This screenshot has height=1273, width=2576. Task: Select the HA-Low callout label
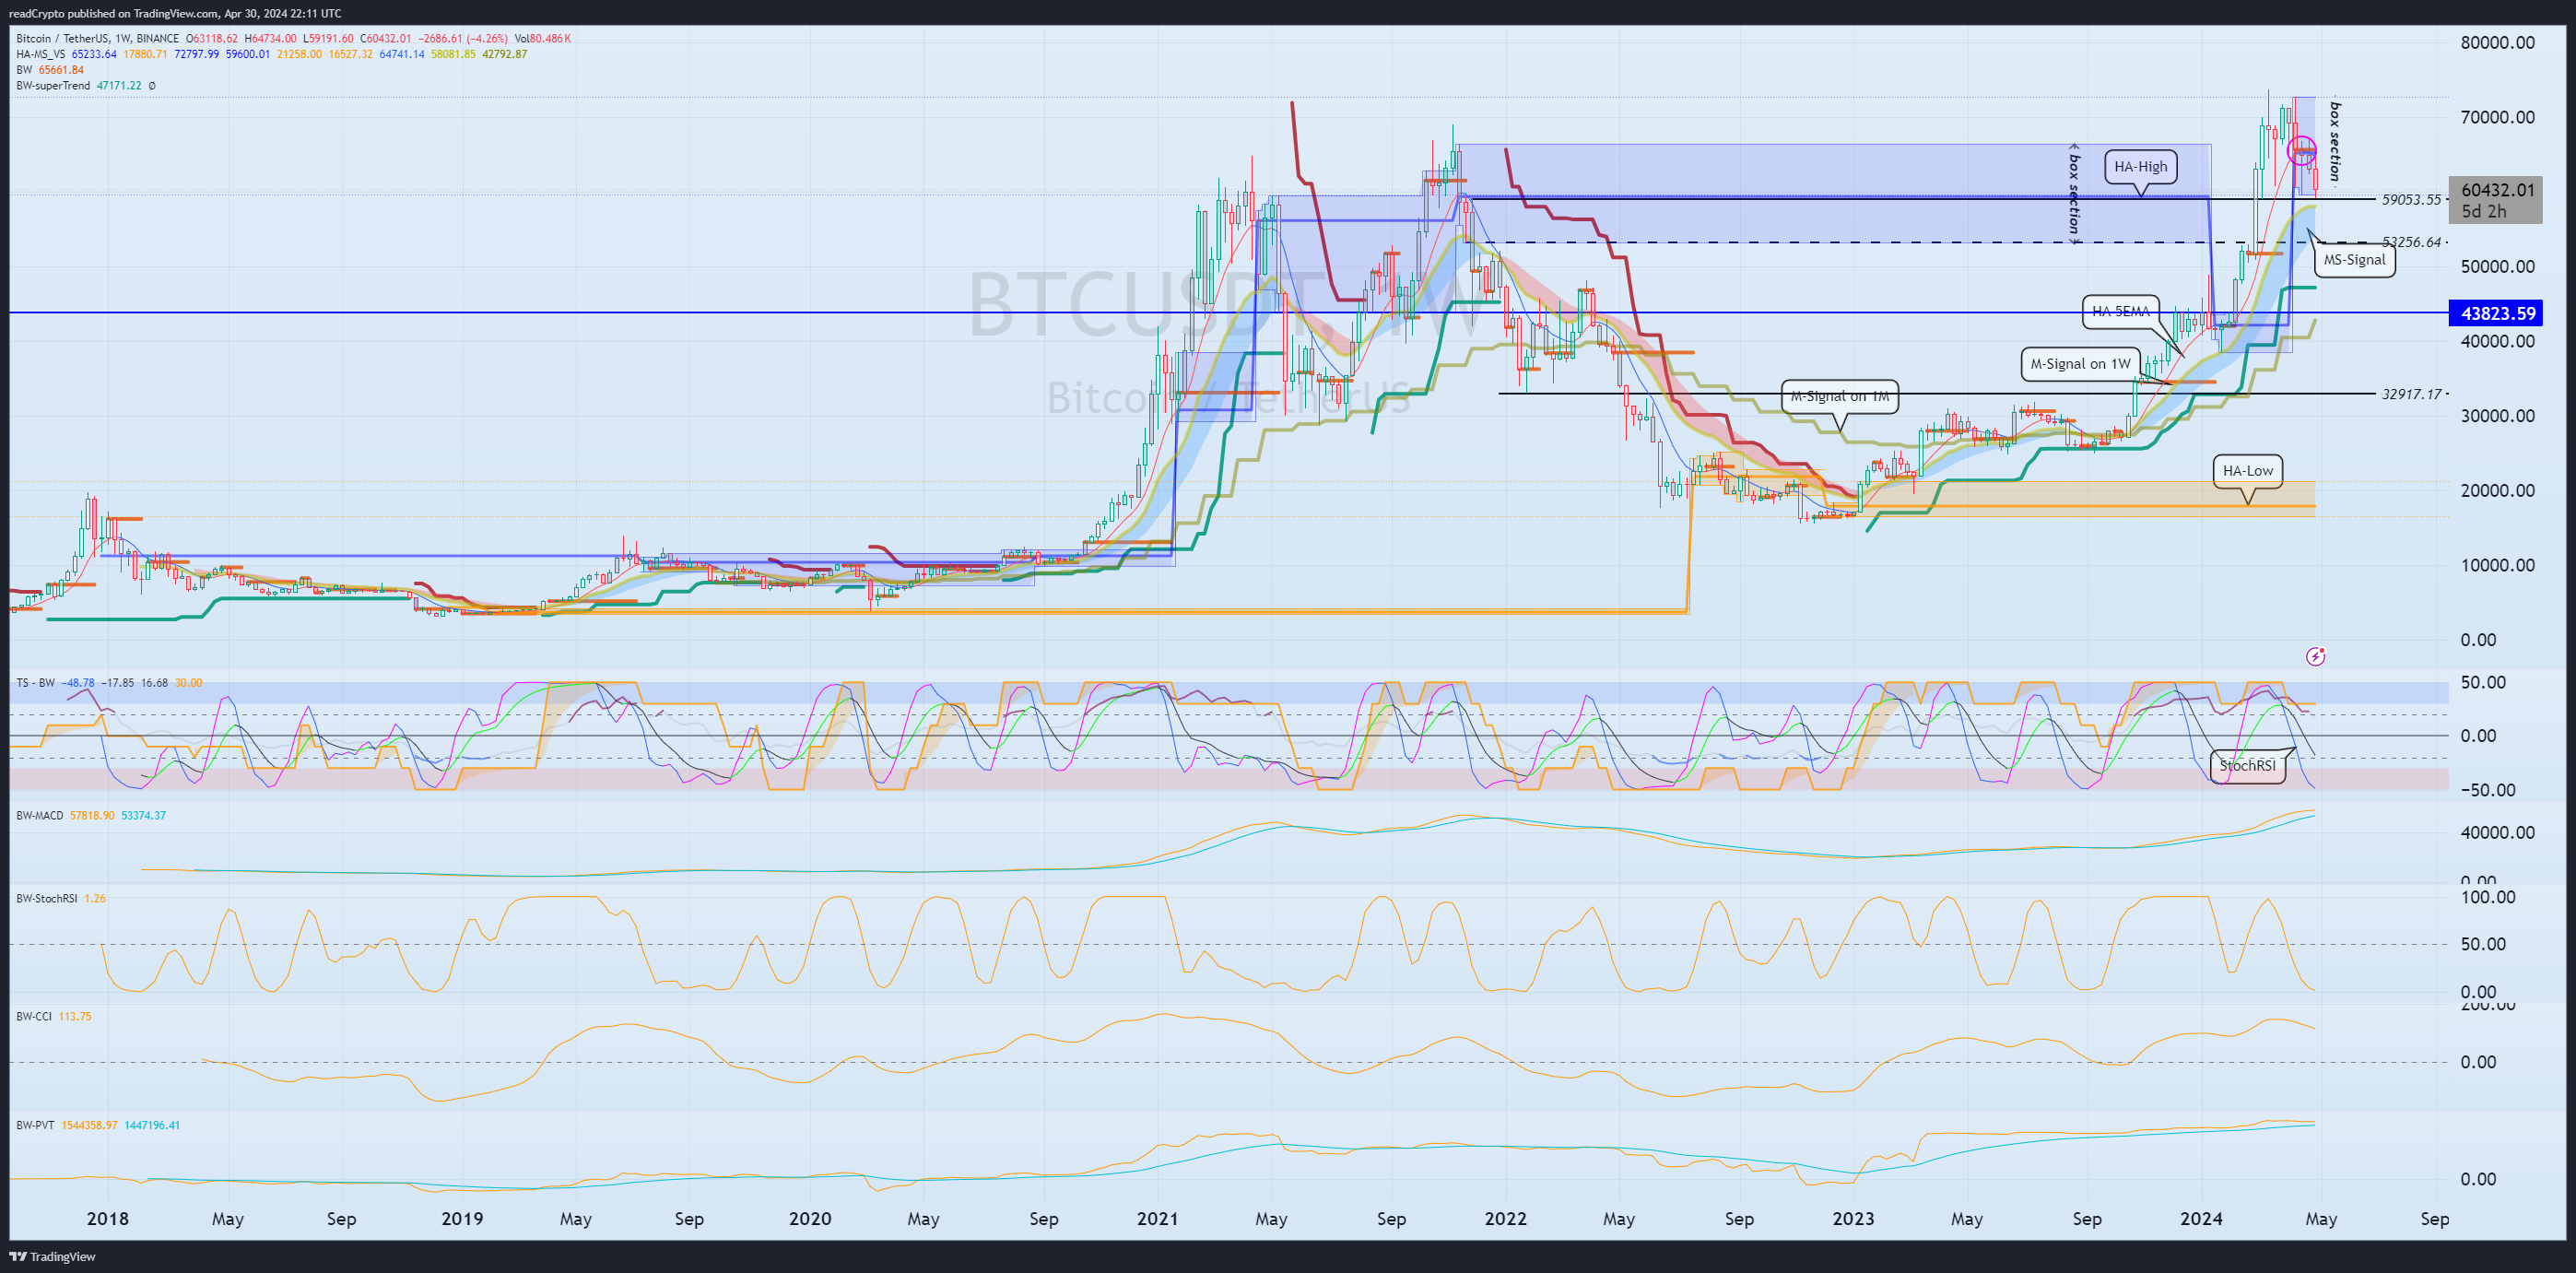click(x=2248, y=471)
